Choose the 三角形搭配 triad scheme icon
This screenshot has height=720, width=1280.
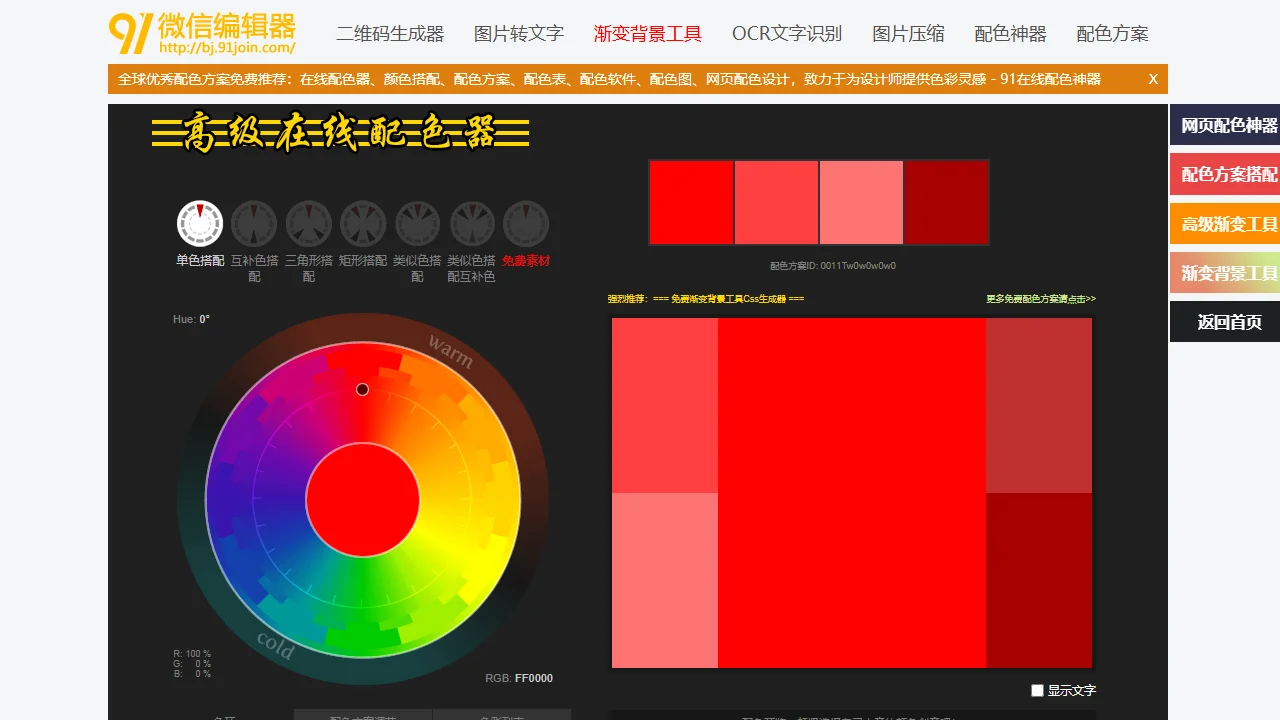tap(308, 224)
